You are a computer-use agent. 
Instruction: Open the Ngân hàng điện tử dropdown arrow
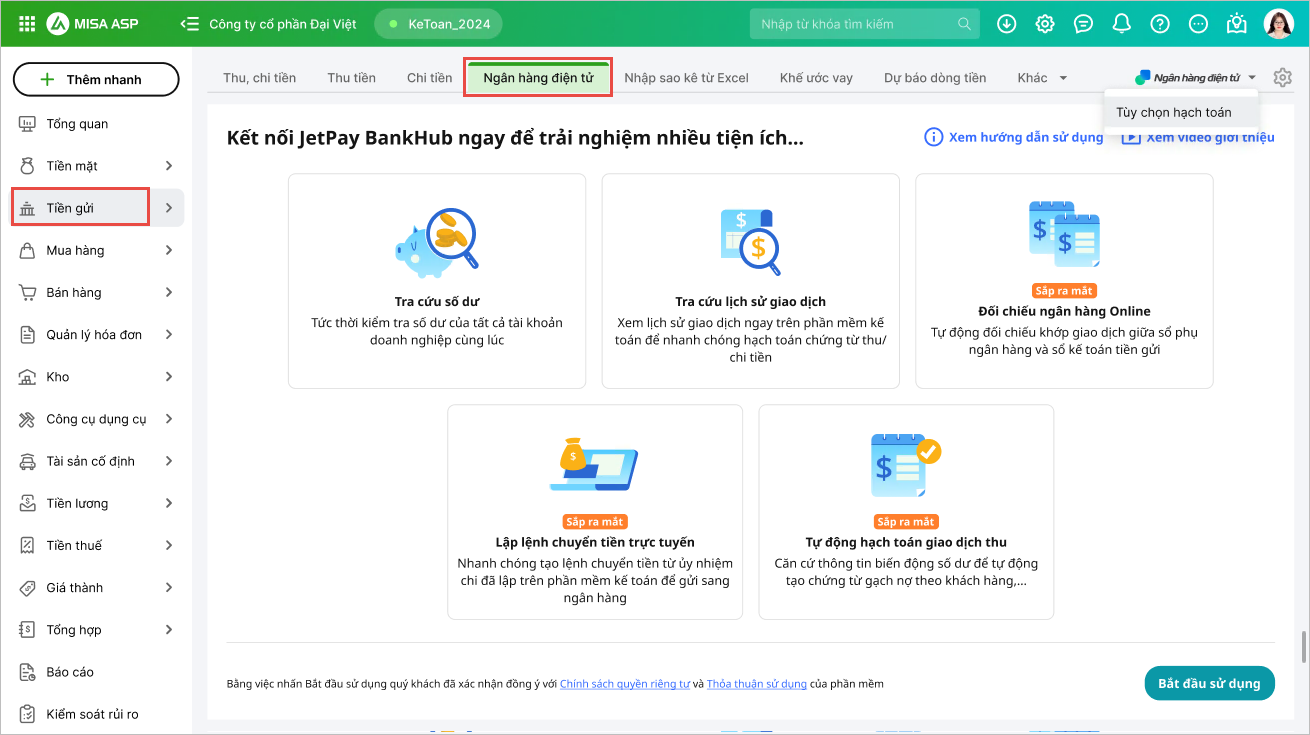click(x=1252, y=77)
